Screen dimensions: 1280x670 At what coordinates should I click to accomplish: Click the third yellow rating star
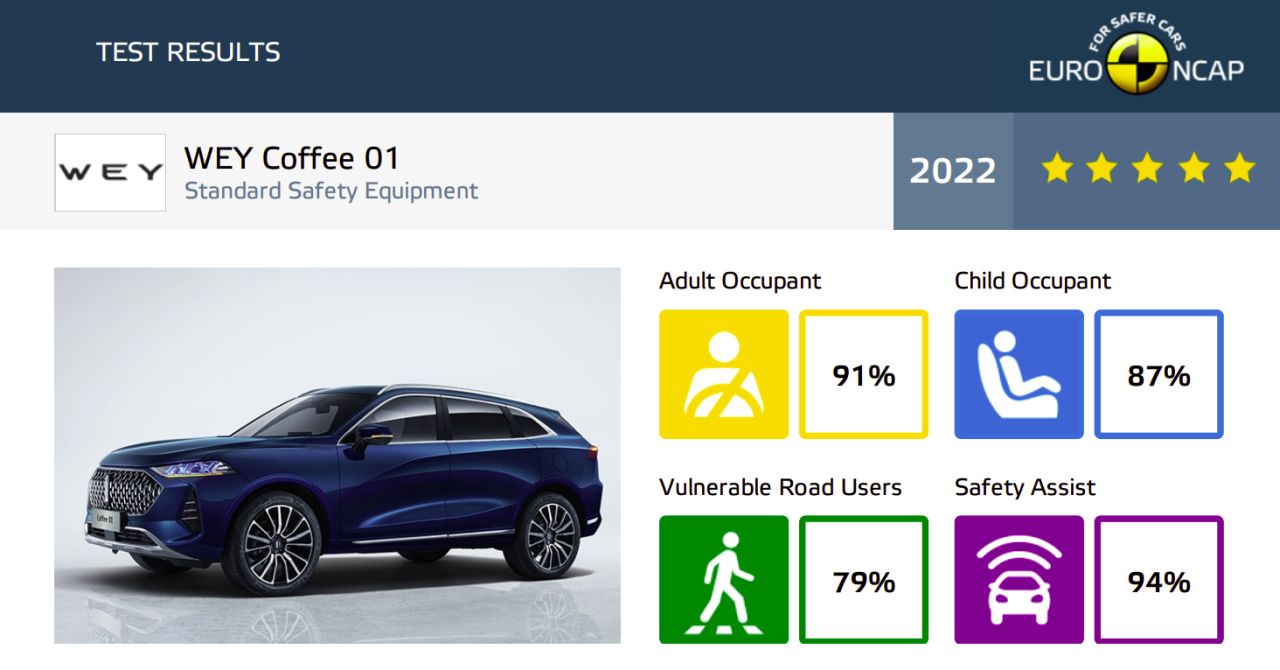[x=1148, y=168]
